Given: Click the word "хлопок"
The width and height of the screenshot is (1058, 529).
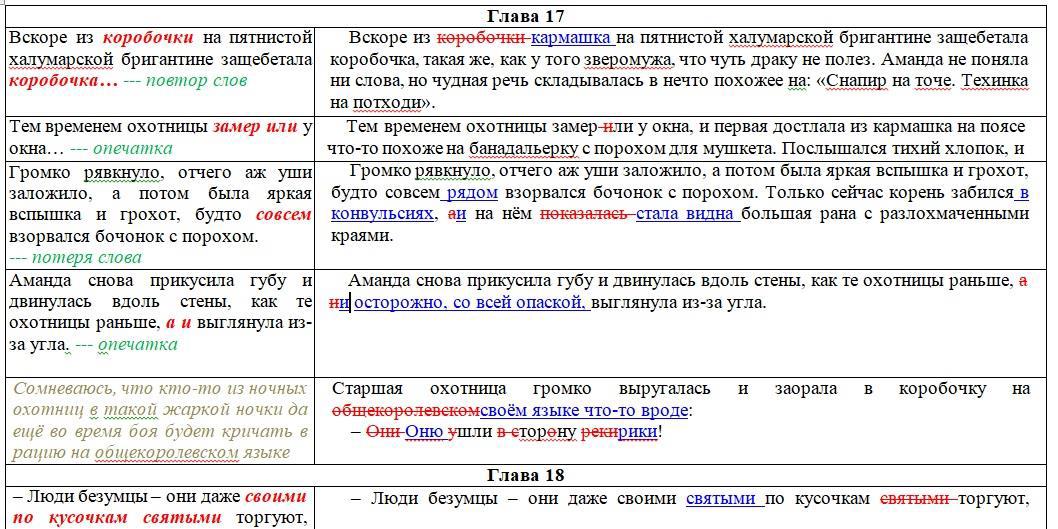Looking at the screenshot, I should tap(976, 148).
